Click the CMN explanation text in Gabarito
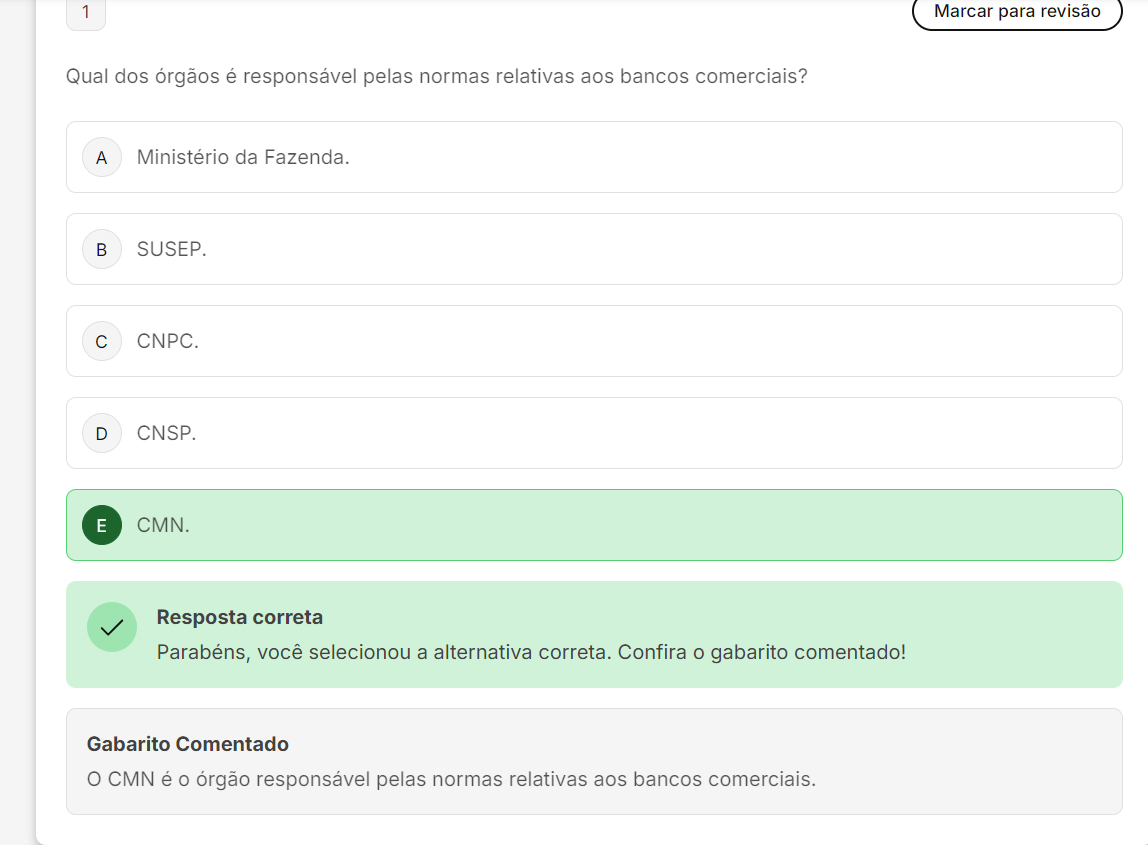This screenshot has width=1148, height=845. point(451,779)
